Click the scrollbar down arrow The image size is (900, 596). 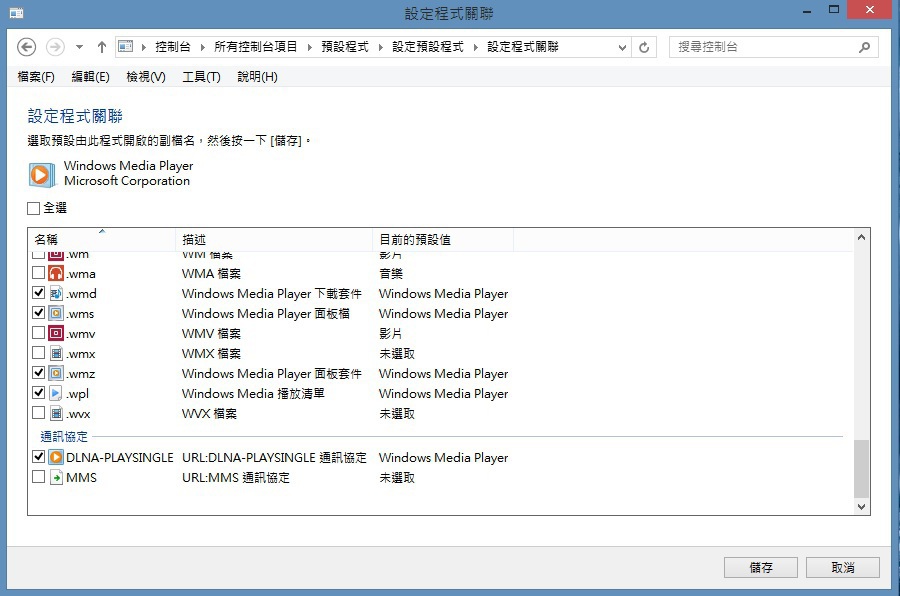(861, 506)
